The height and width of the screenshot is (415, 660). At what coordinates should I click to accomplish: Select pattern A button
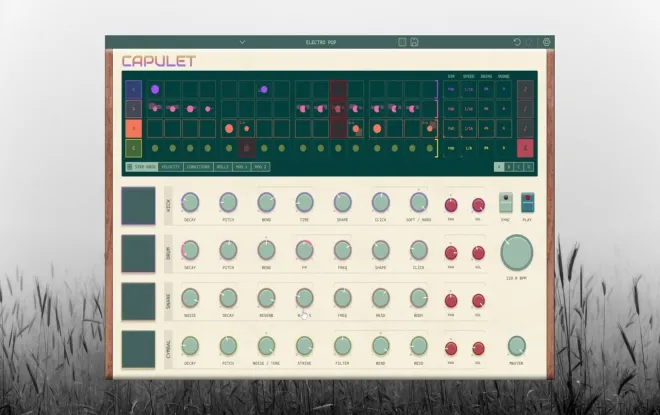pyautogui.click(x=499, y=167)
